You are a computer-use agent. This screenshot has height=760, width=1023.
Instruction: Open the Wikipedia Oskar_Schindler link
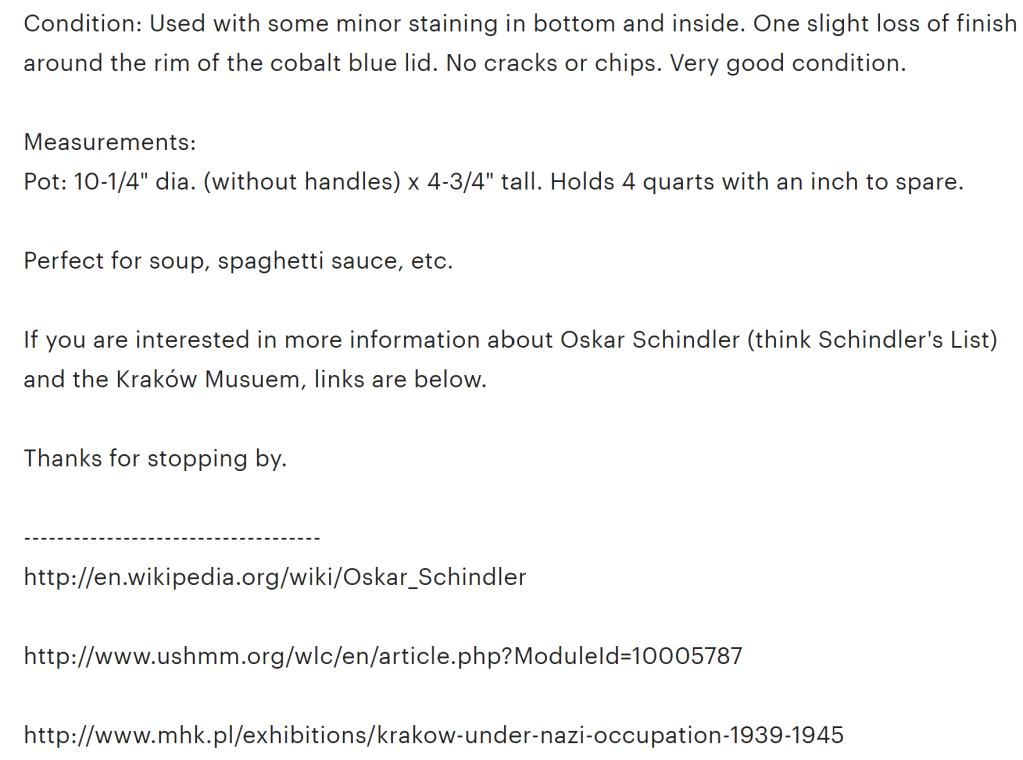point(275,577)
